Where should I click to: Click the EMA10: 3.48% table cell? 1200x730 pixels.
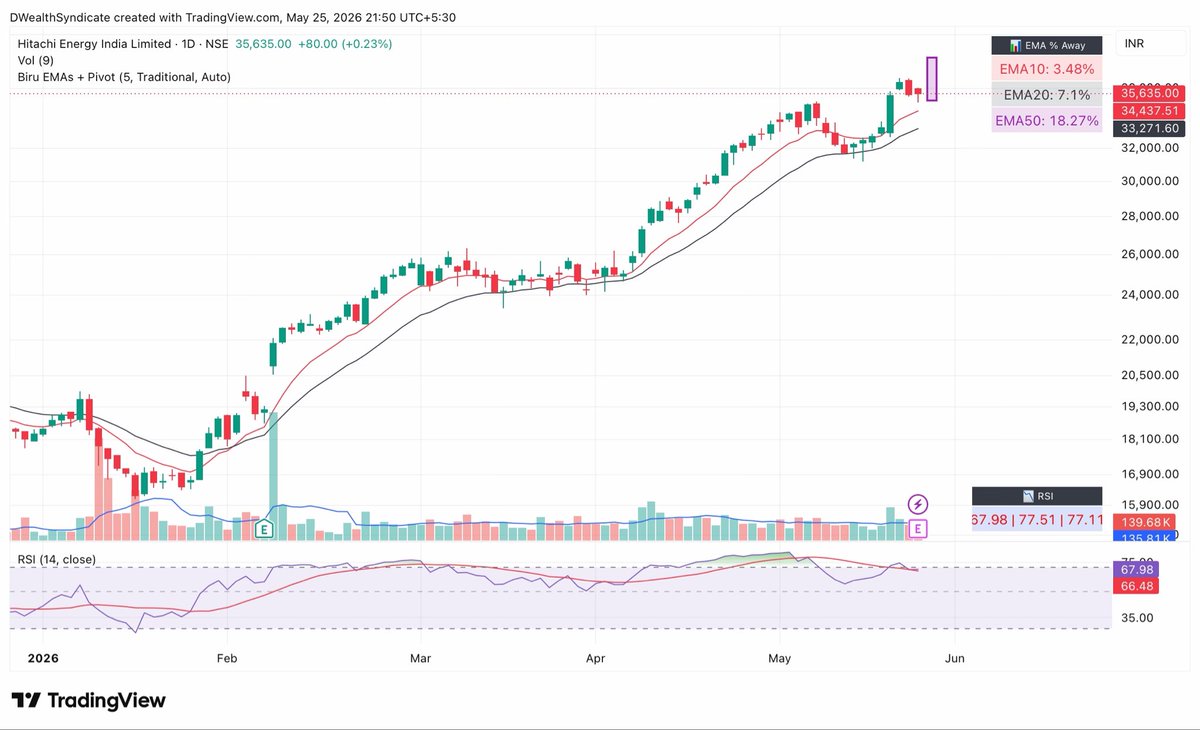(x=1046, y=70)
